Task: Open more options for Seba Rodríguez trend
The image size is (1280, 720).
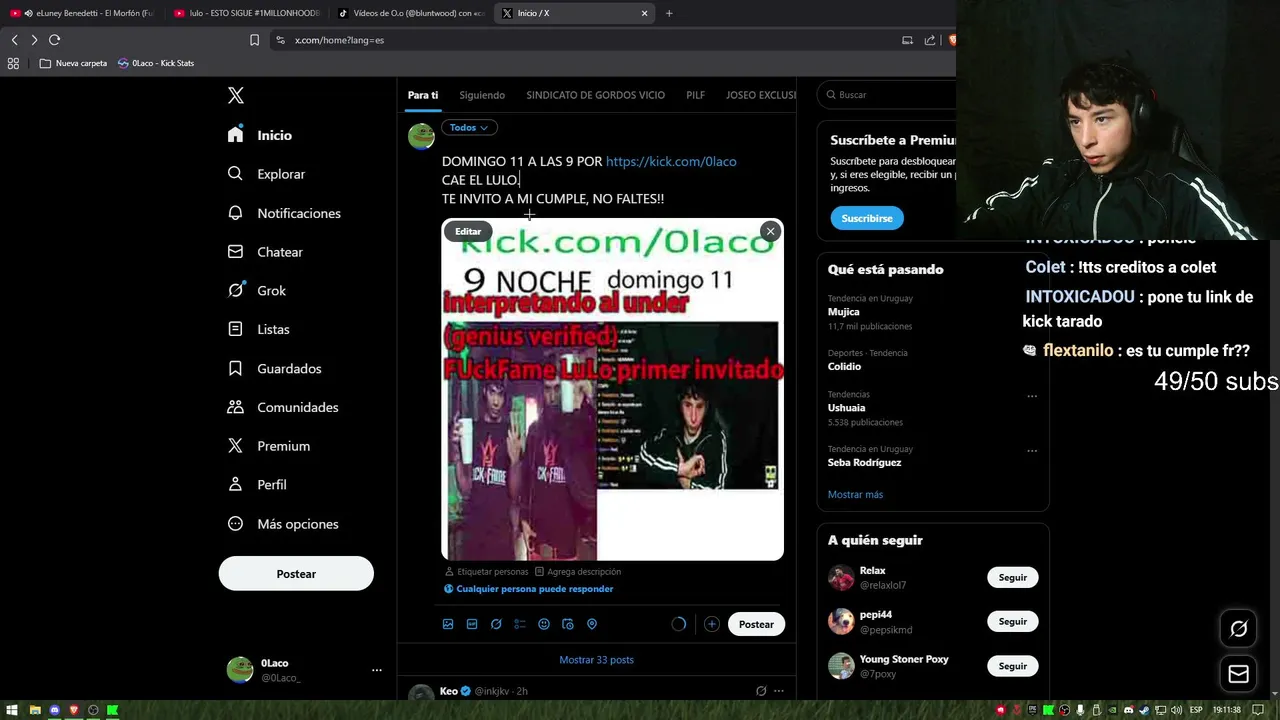Action: pos(1032,451)
